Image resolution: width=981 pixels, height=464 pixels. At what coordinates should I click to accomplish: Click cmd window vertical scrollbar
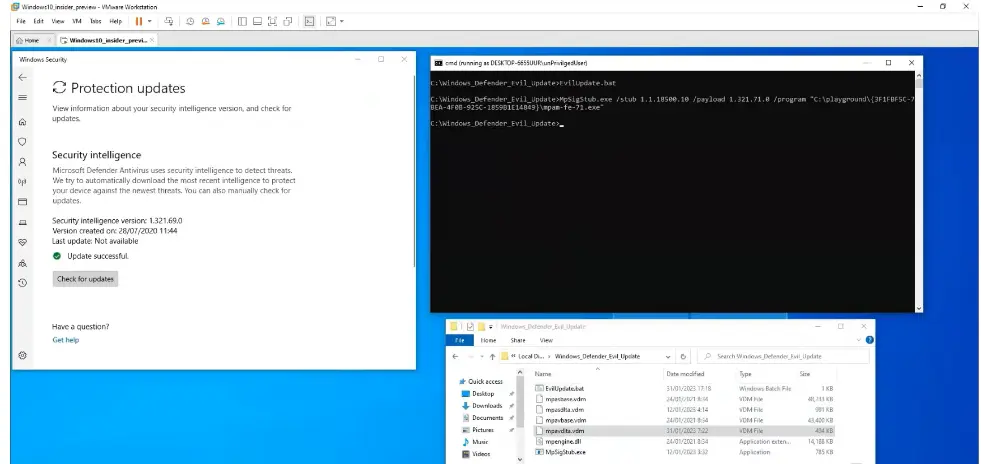[x=918, y=190]
